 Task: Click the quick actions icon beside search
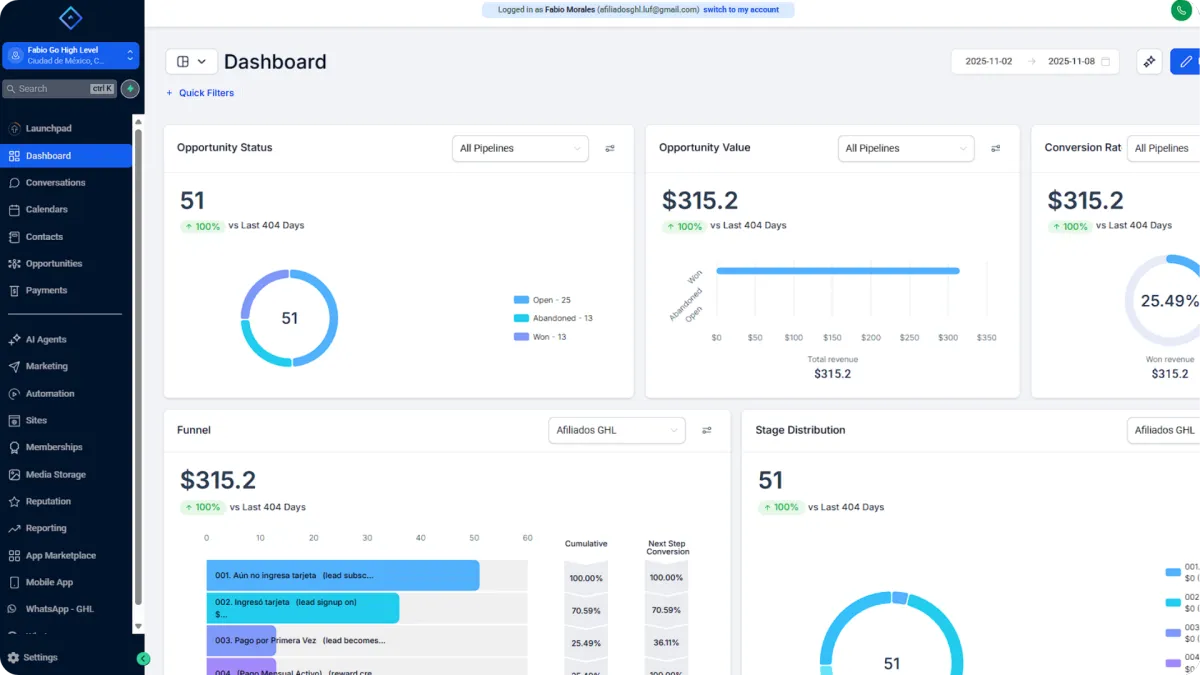pos(130,89)
